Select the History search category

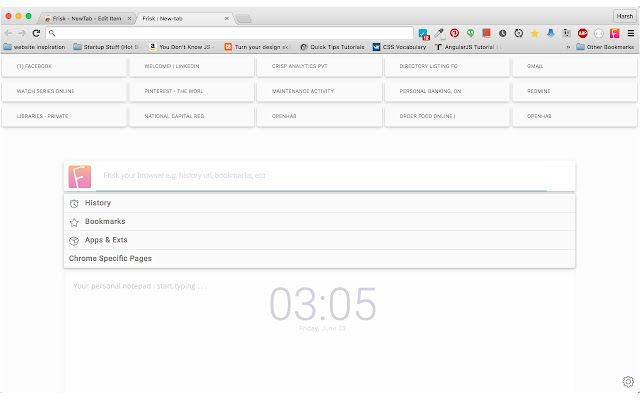(320, 203)
